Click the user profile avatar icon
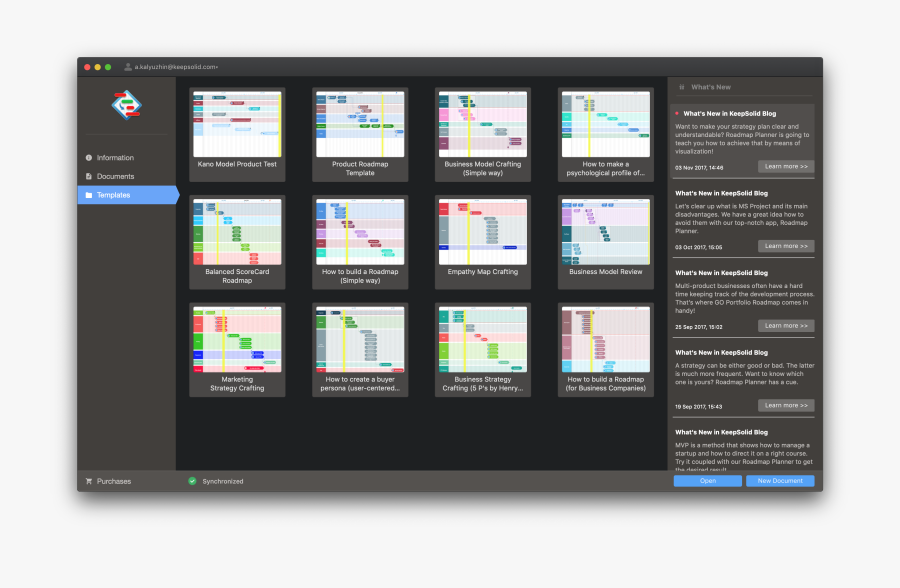Screen dimensions: 900x588 [128, 67]
